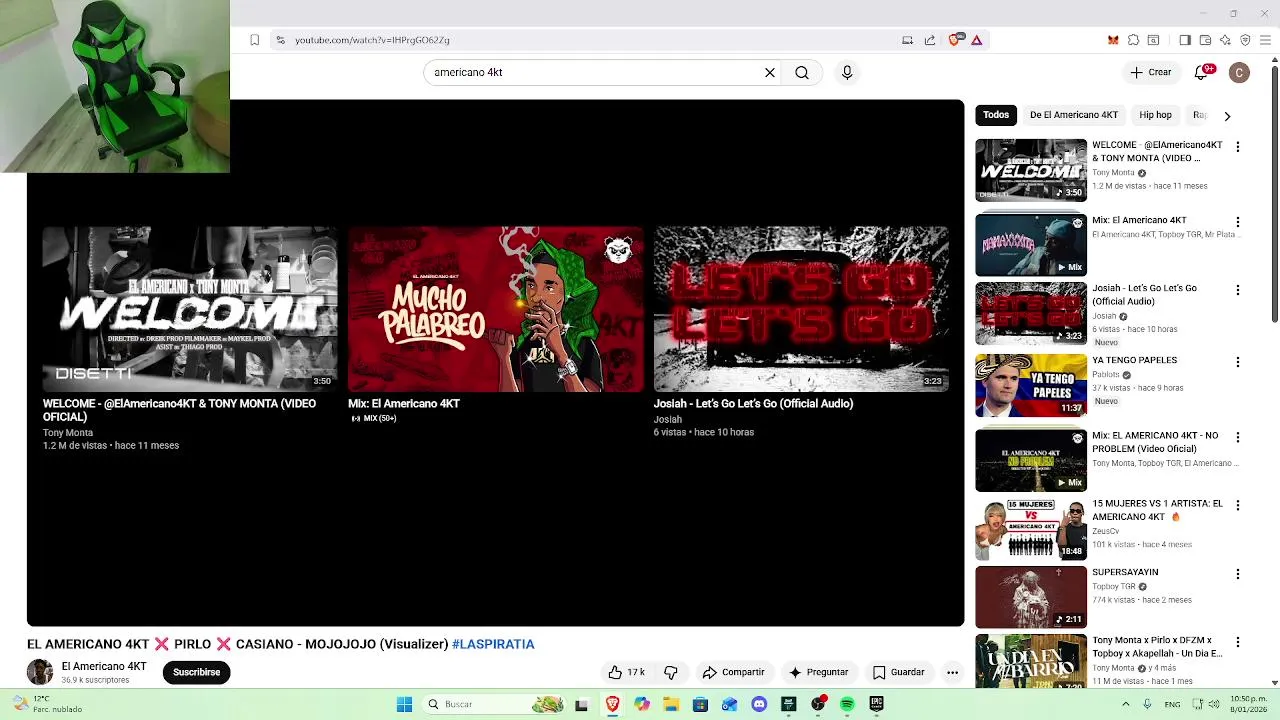Open the MetaMask fox extension
The image size is (1280, 720).
[1113, 40]
